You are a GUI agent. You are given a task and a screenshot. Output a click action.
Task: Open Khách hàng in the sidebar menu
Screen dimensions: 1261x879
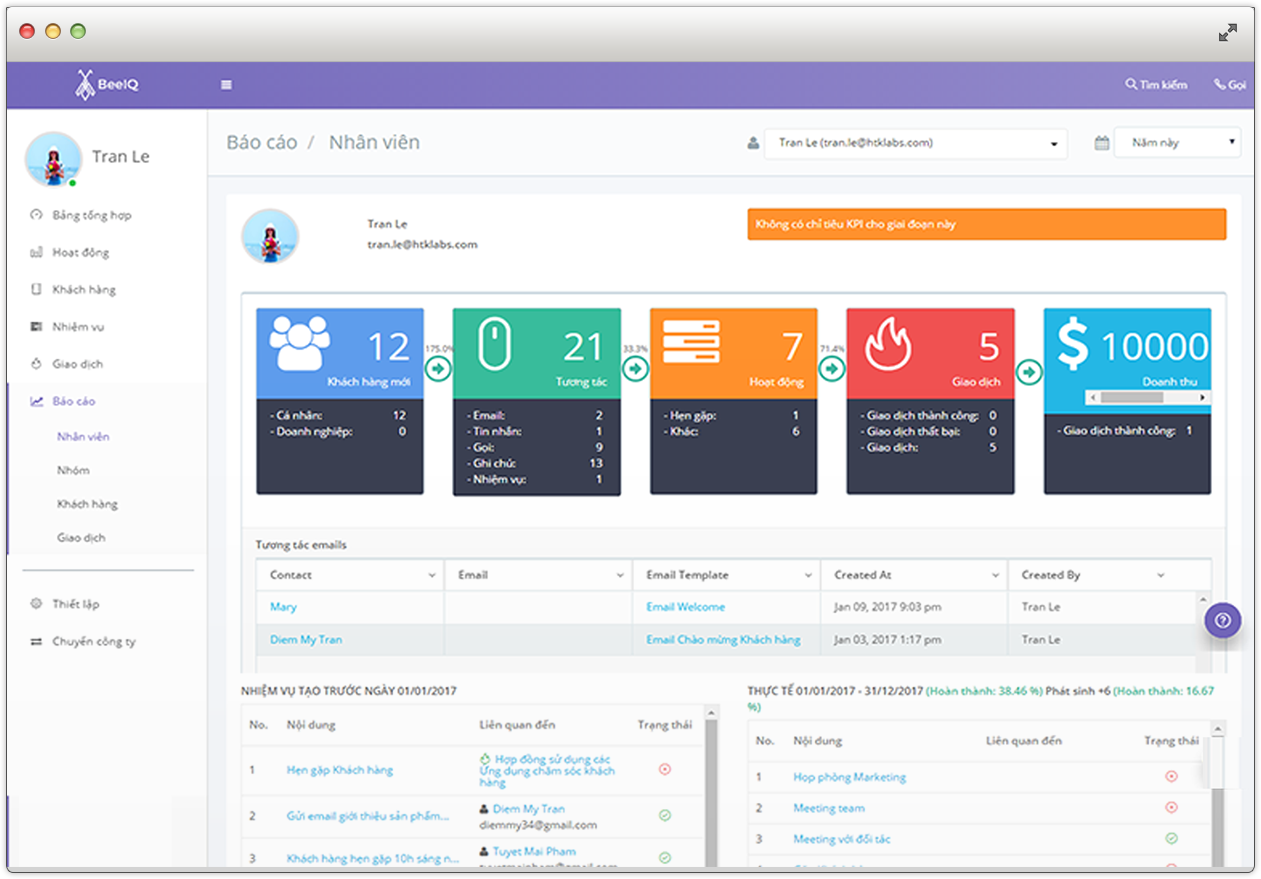[84, 290]
